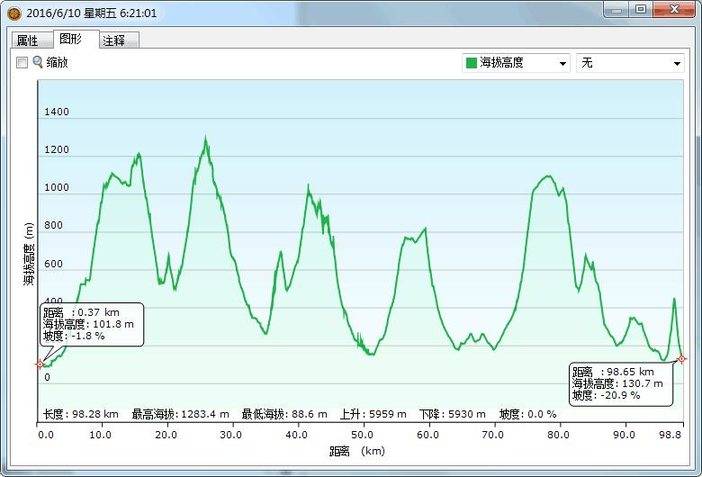Enable the 缩放 zoom checkbox
702x477 pixels.
22,62
